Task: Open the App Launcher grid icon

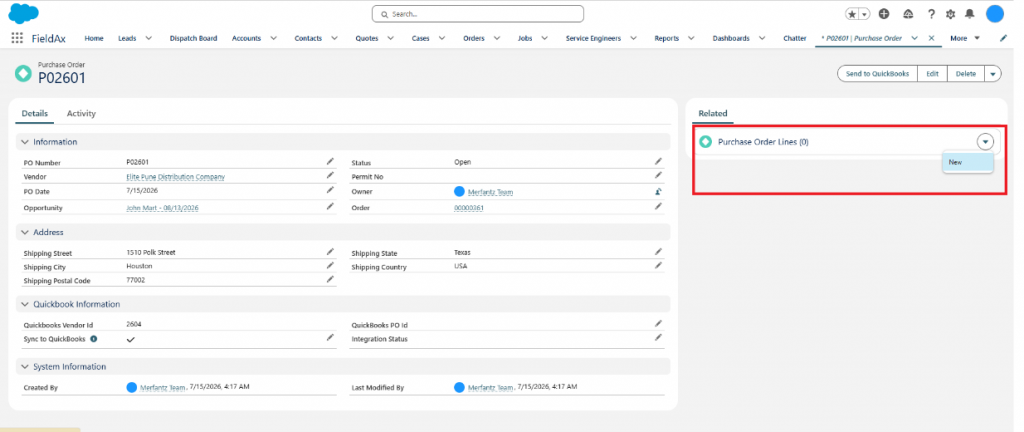Action: tap(17, 39)
